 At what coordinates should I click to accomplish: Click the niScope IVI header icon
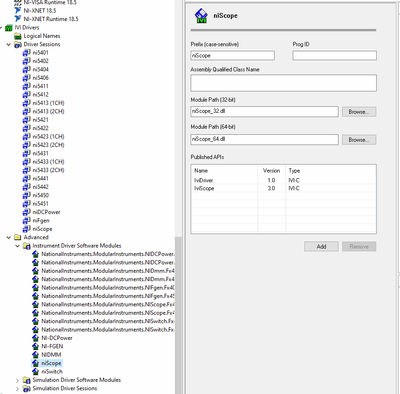[201, 16]
